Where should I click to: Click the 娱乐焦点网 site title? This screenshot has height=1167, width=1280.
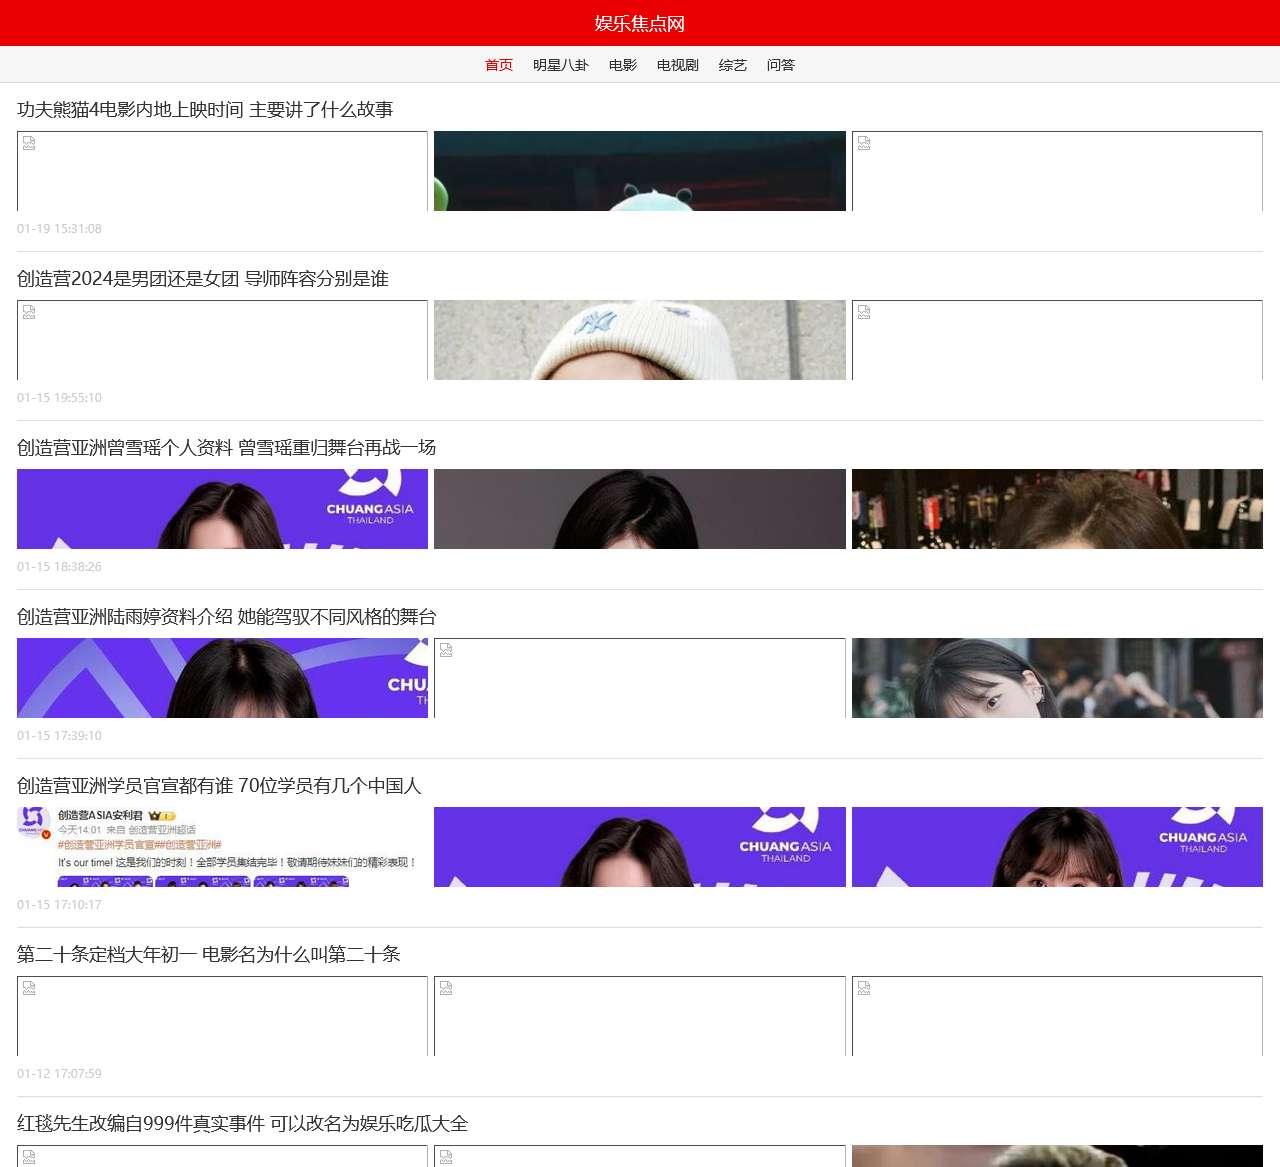click(x=640, y=23)
